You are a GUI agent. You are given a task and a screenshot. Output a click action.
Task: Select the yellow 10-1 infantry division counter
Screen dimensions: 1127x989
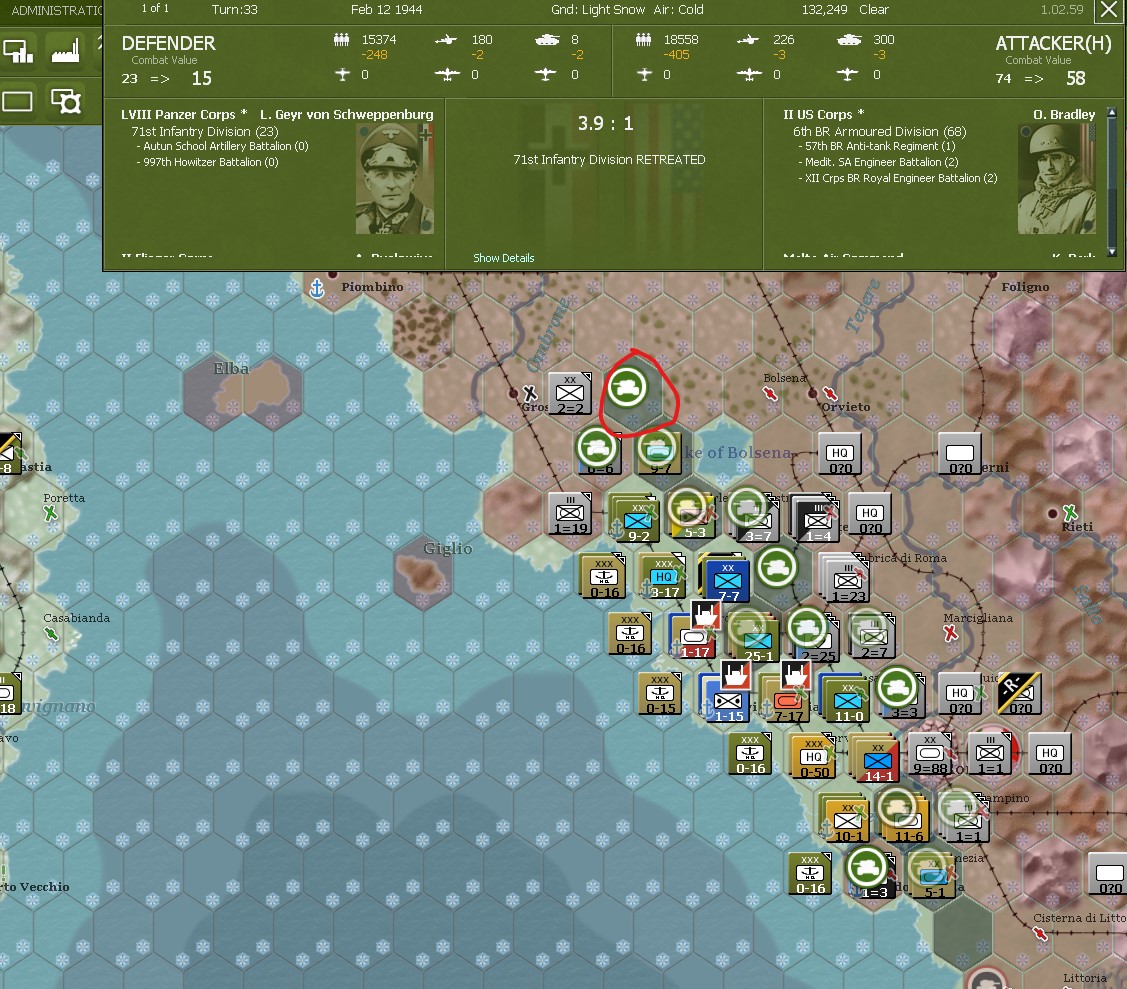tap(847, 821)
